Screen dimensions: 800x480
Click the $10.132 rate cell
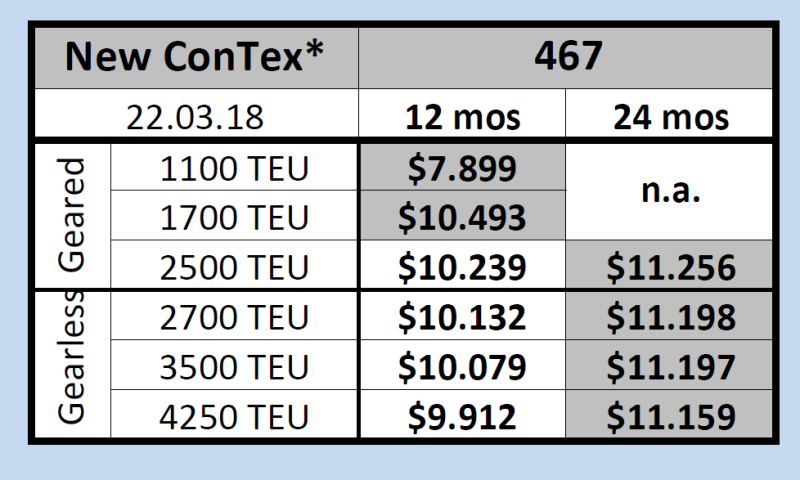click(x=462, y=316)
